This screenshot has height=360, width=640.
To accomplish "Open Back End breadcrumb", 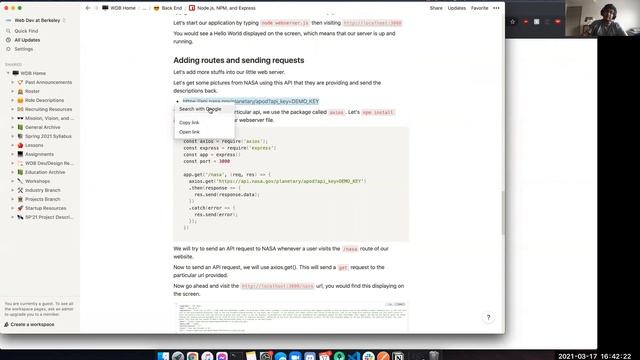I will tap(168, 8).
